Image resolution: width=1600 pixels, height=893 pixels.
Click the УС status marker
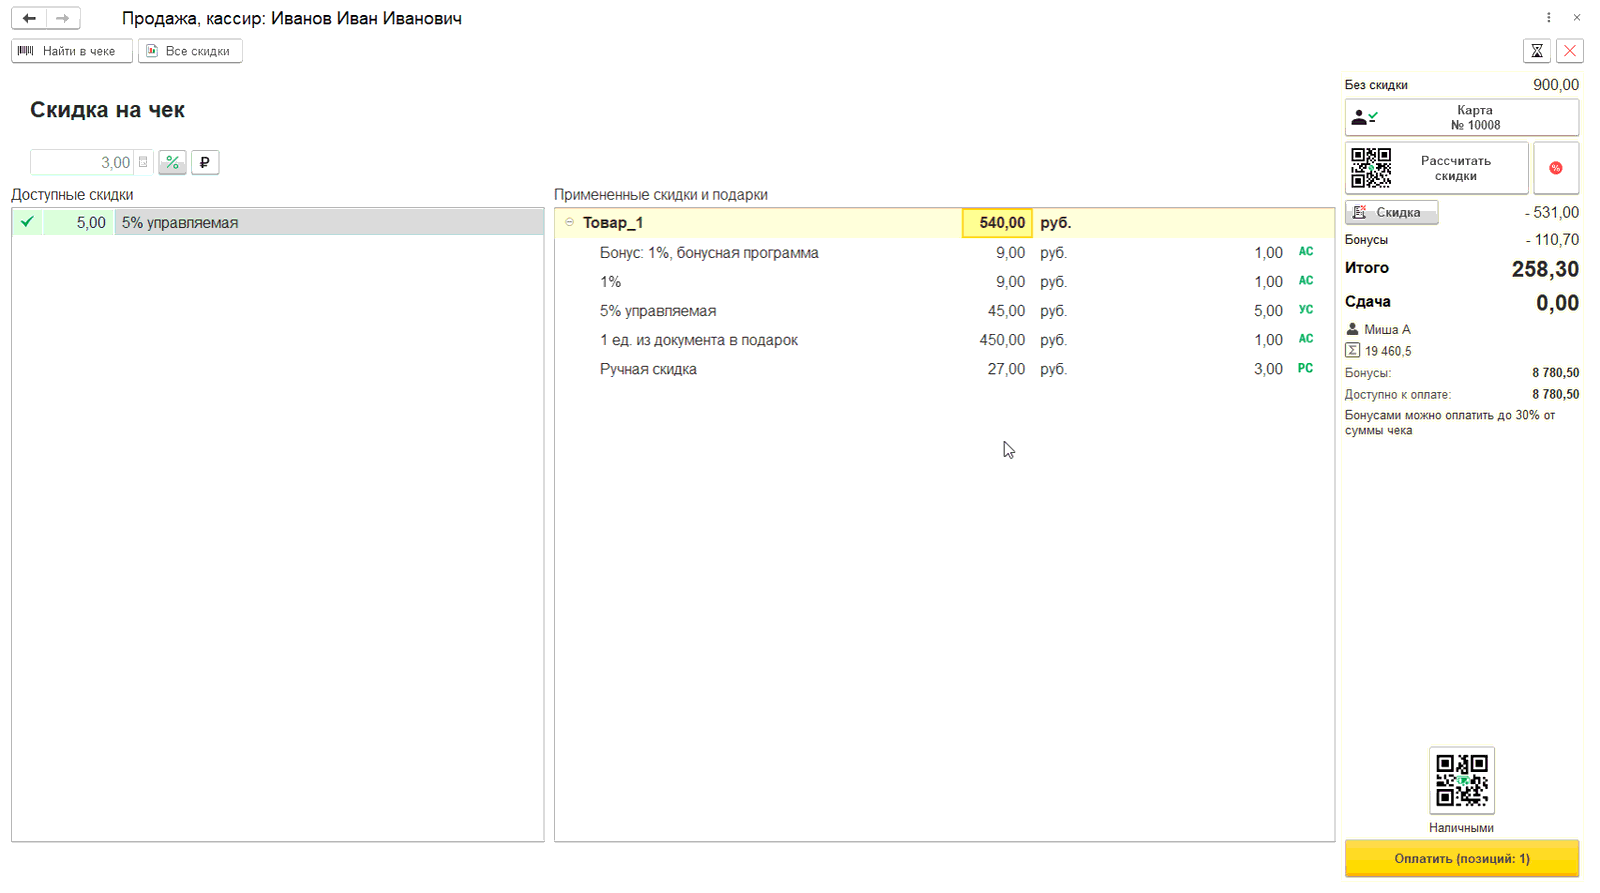pyautogui.click(x=1305, y=310)
